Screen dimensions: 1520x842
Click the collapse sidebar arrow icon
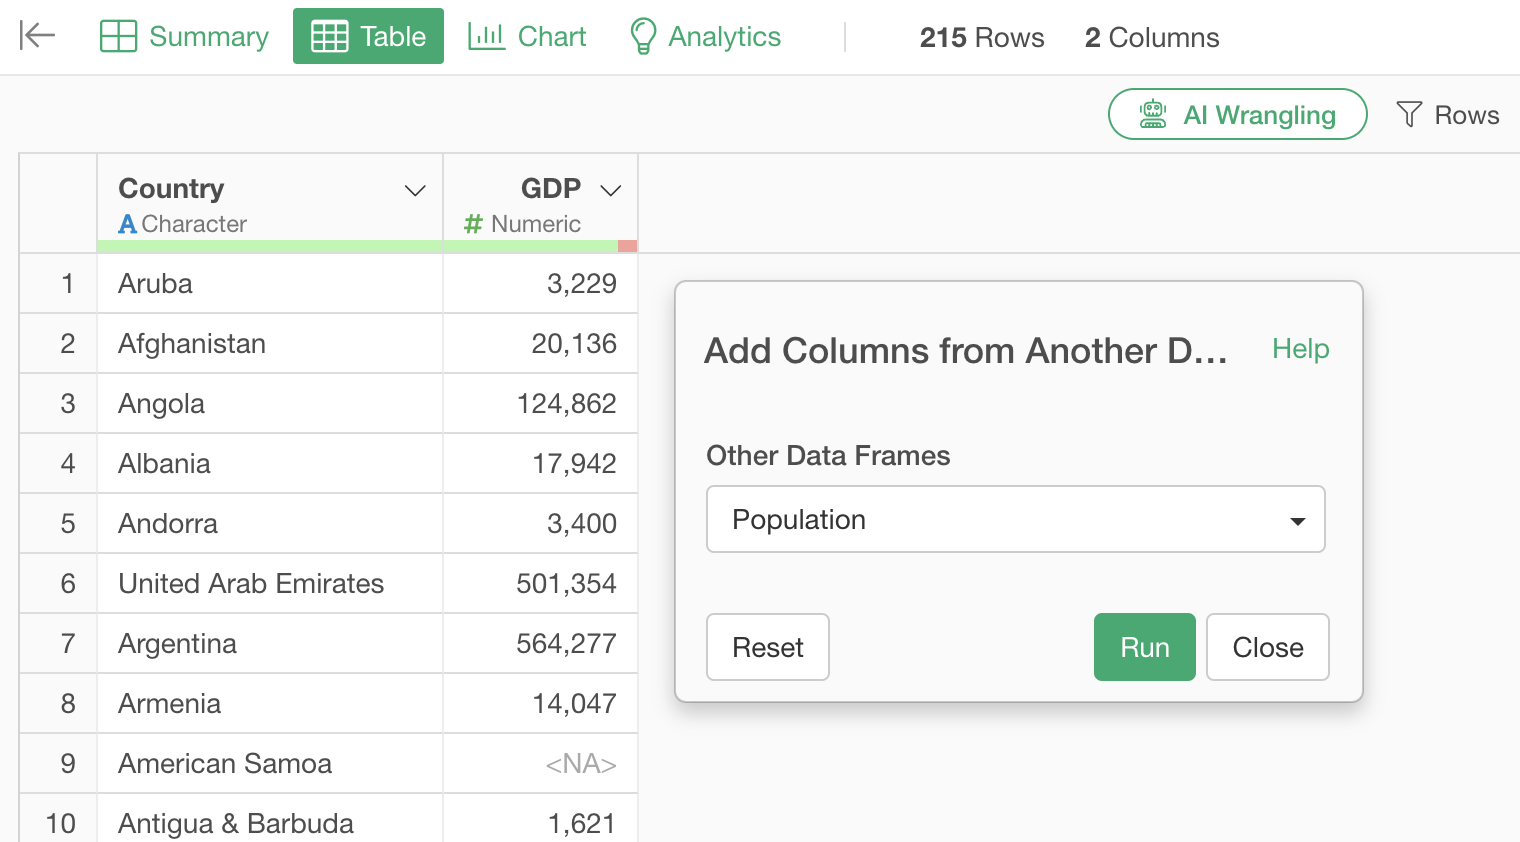(x=37, y=36)
